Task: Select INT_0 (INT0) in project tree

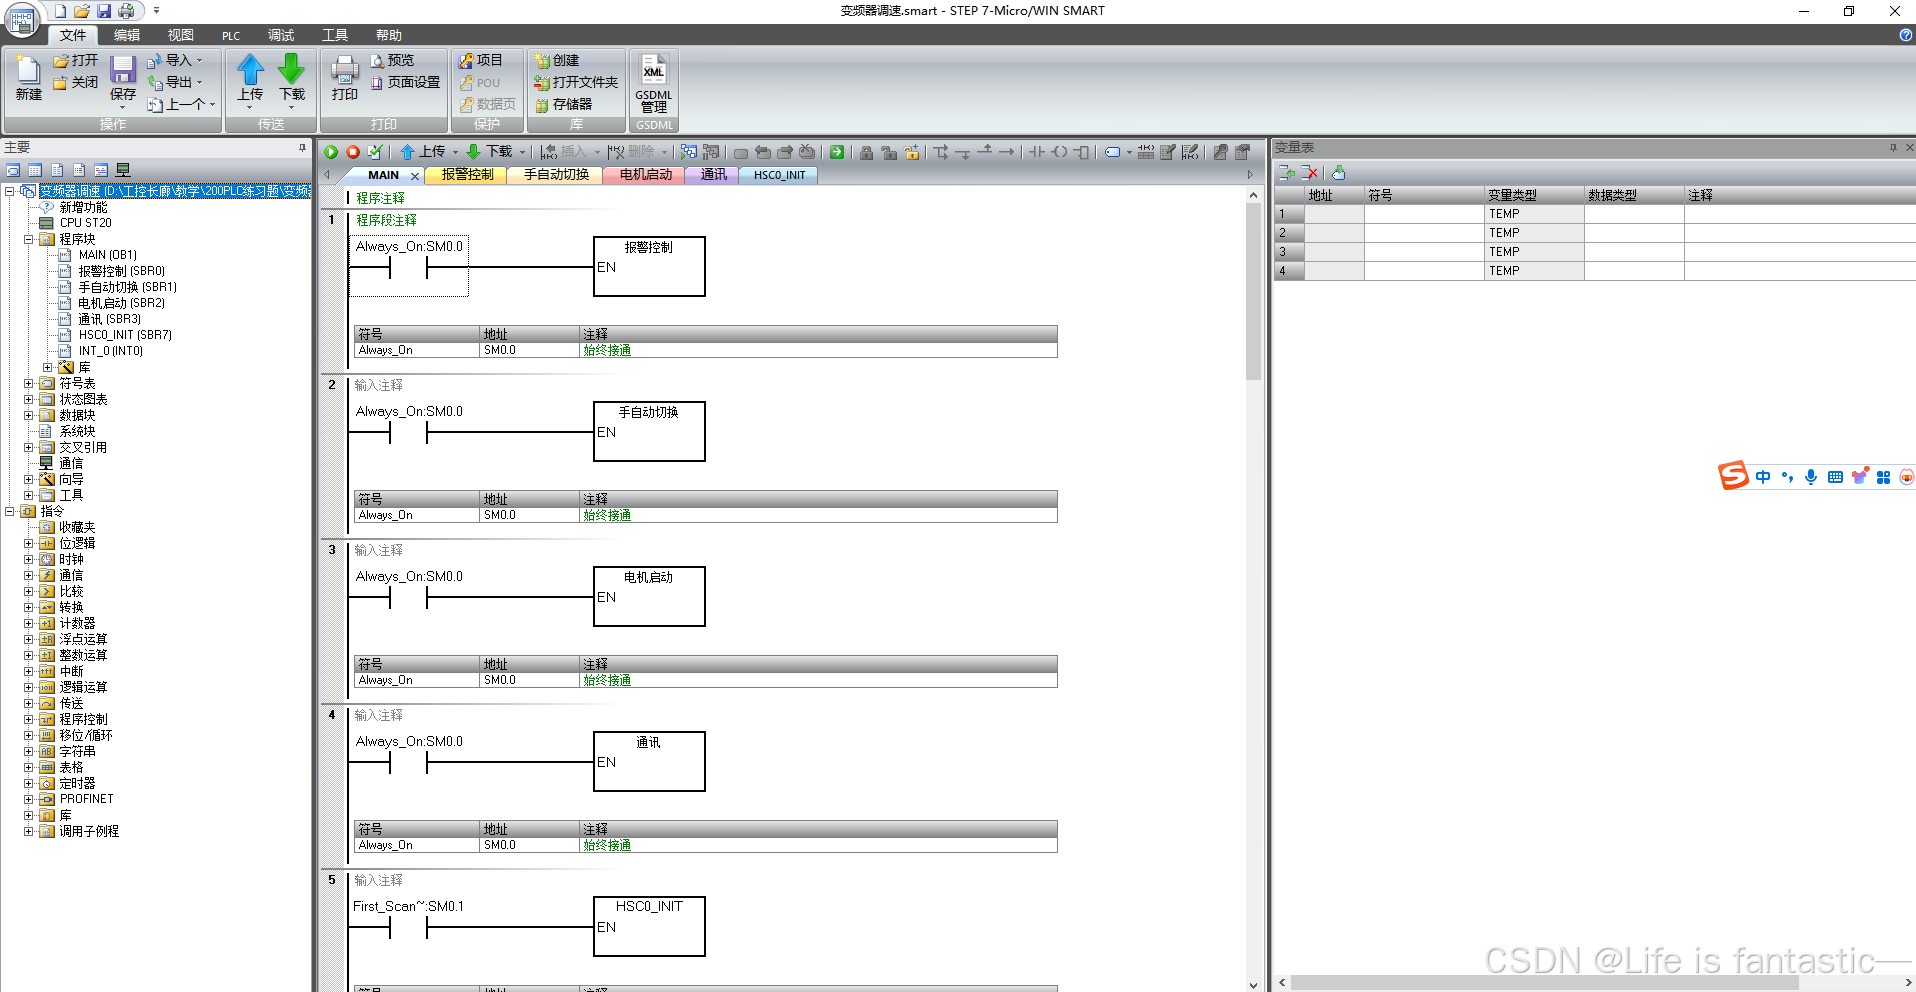Action: coord(110,351)
